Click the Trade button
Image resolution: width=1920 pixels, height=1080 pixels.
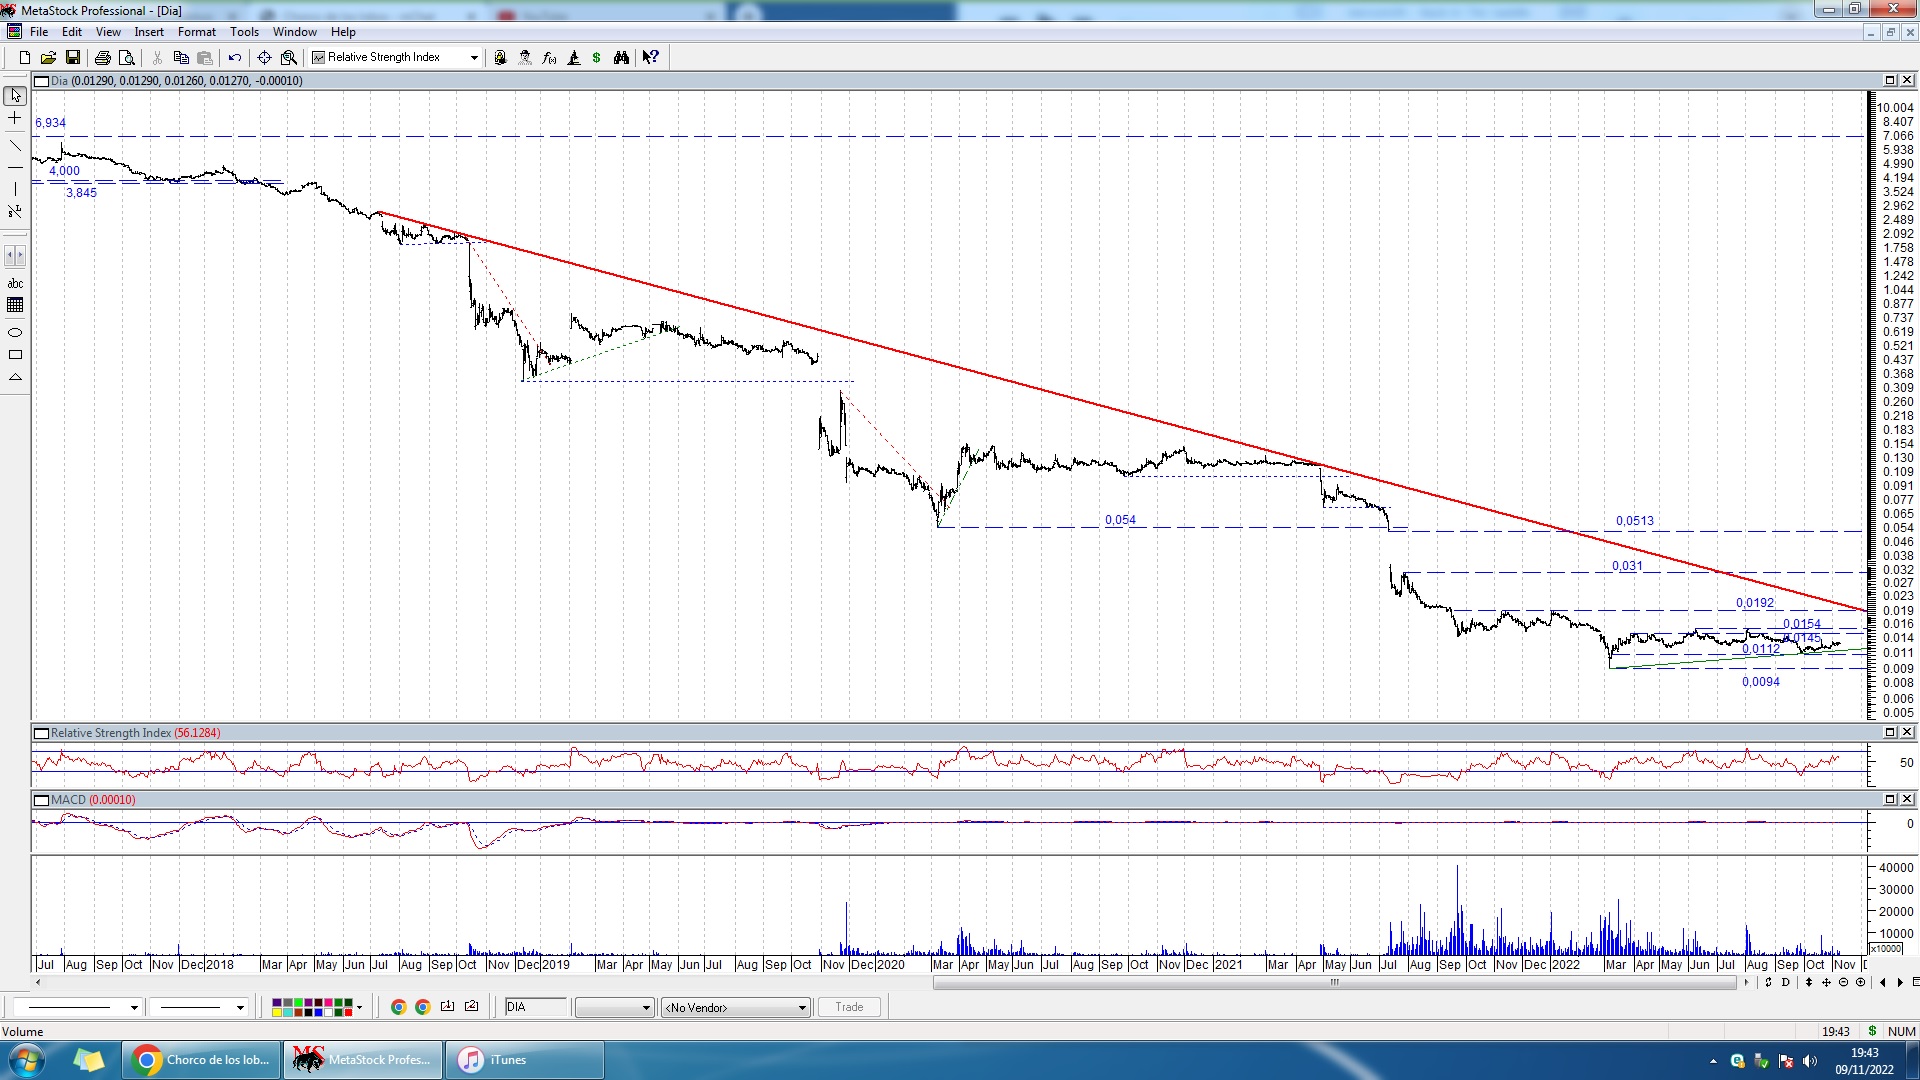(x=849, y=1007)
